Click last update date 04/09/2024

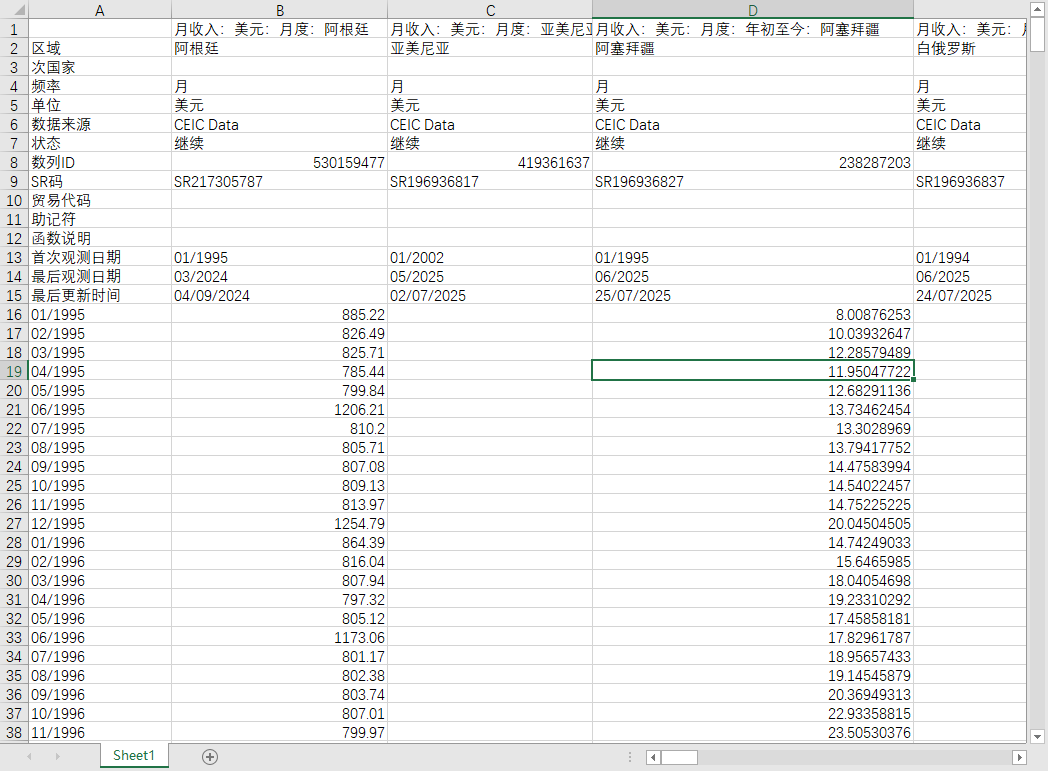(279, 295)
